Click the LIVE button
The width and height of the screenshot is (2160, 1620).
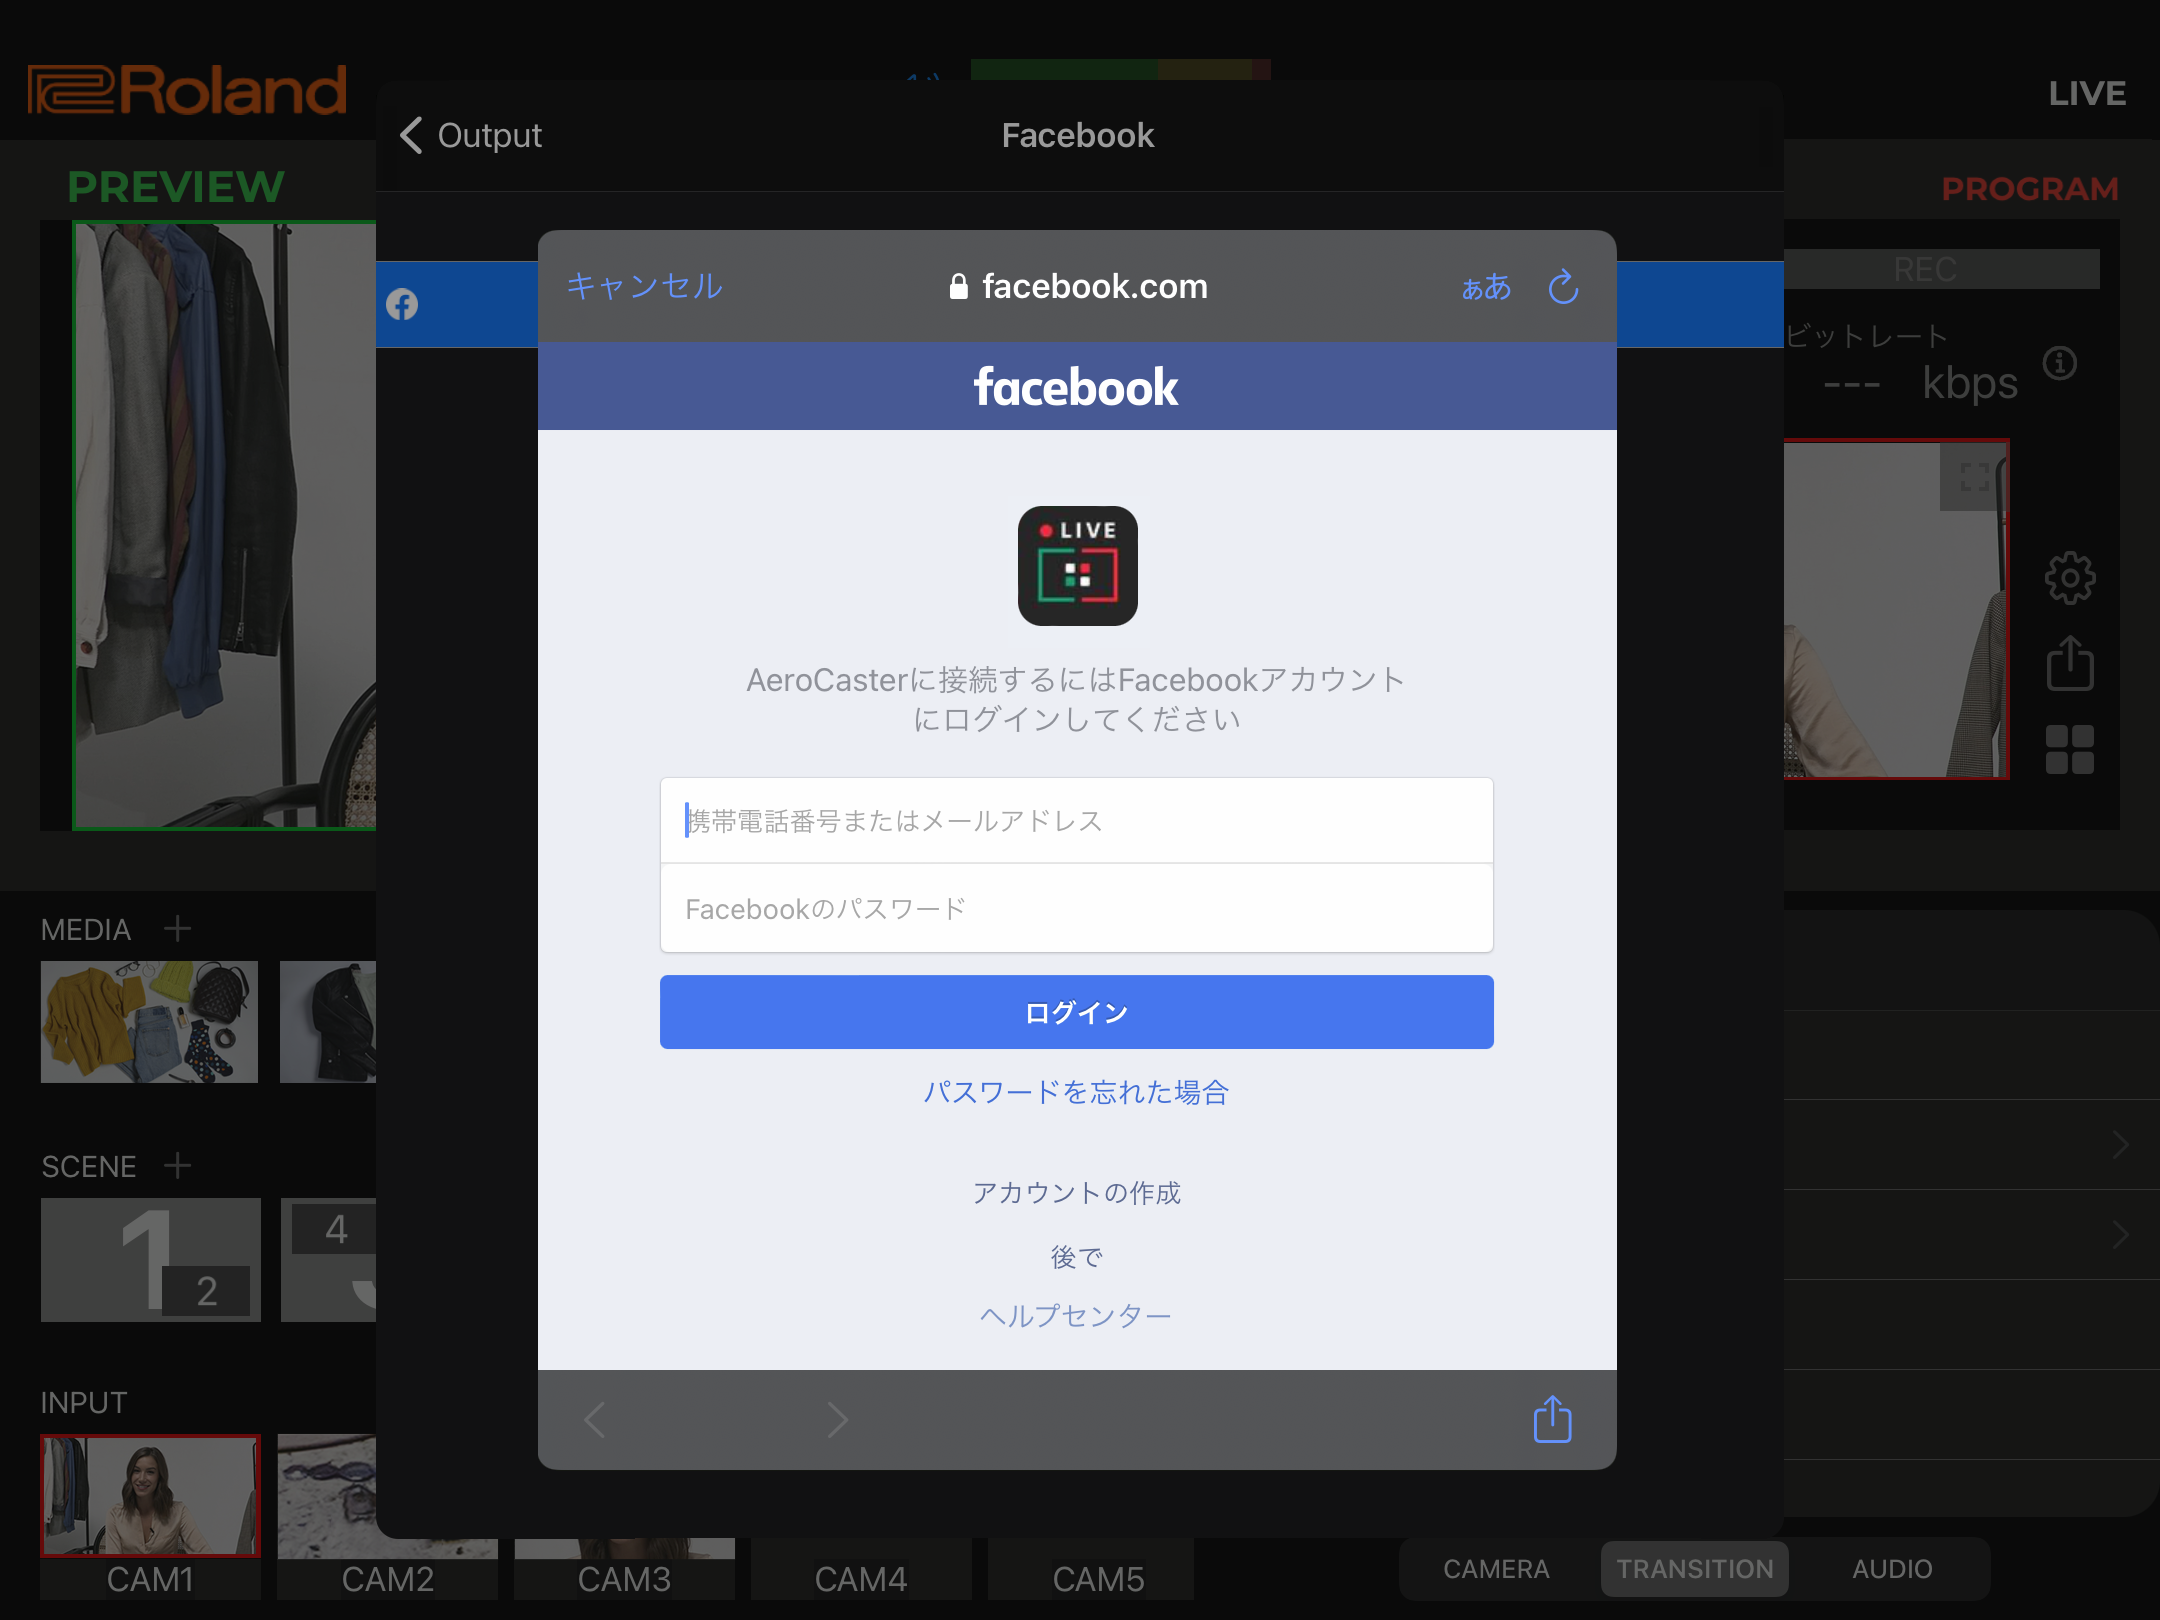2087,93
